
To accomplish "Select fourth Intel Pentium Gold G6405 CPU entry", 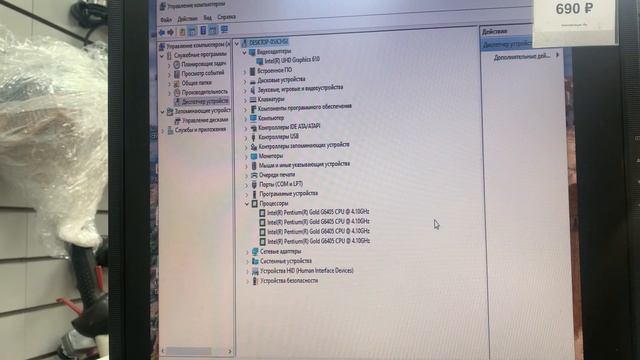I will pyautogui.click(x=319, y=241).
